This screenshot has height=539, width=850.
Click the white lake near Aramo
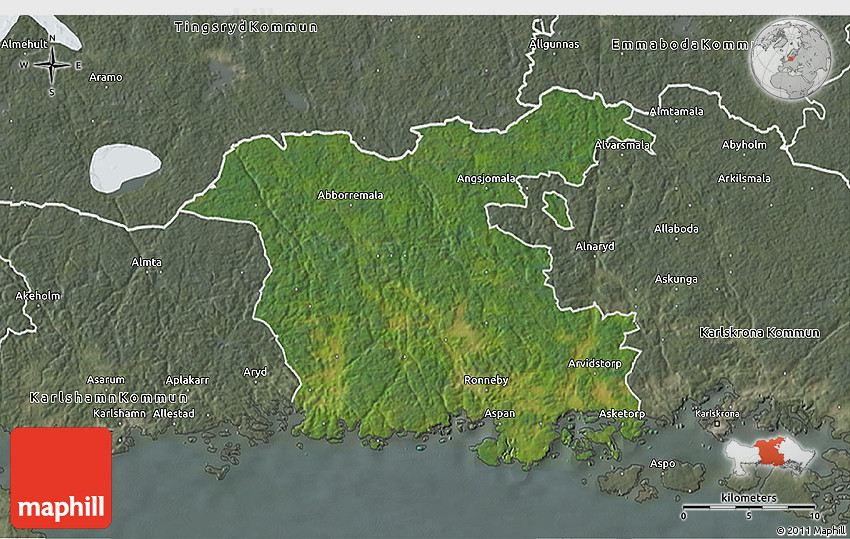[125, 167]
